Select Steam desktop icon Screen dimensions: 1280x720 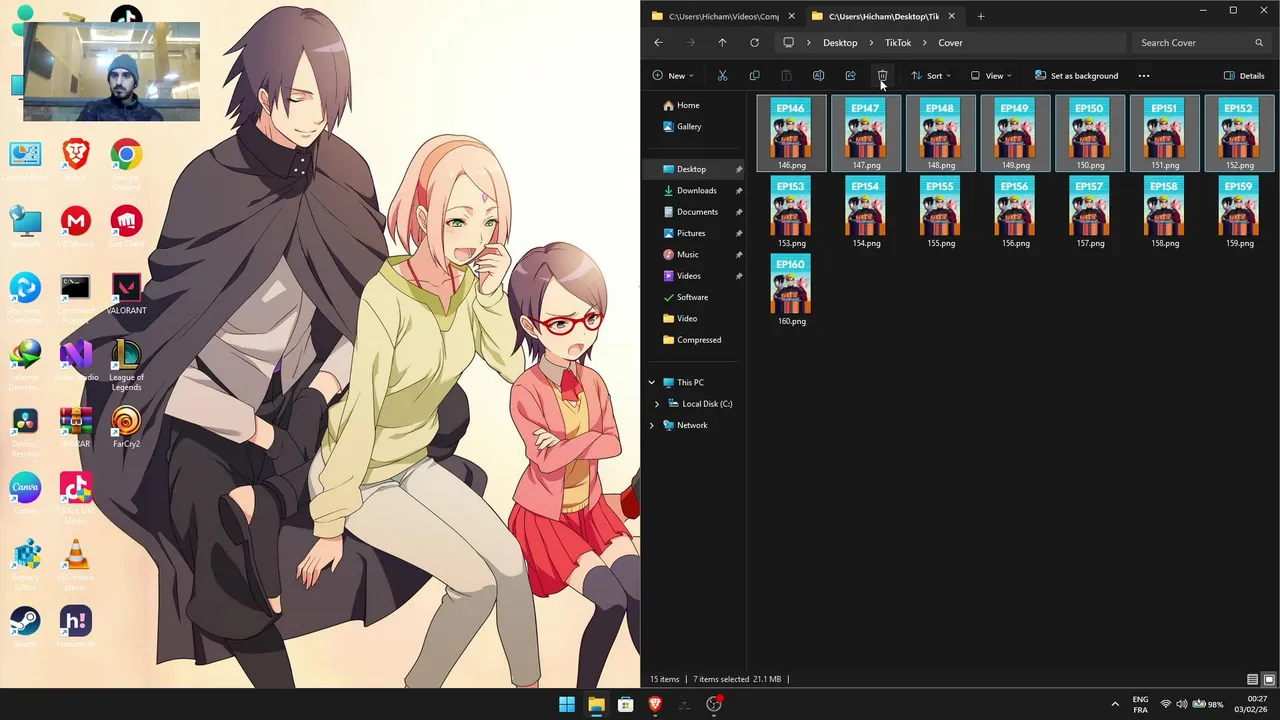point(25,627)
